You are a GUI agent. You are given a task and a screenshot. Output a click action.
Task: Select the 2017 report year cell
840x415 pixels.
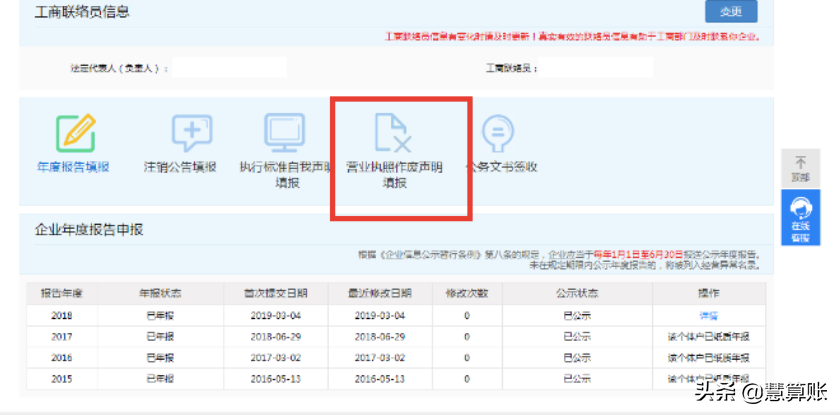click(62, 337)
